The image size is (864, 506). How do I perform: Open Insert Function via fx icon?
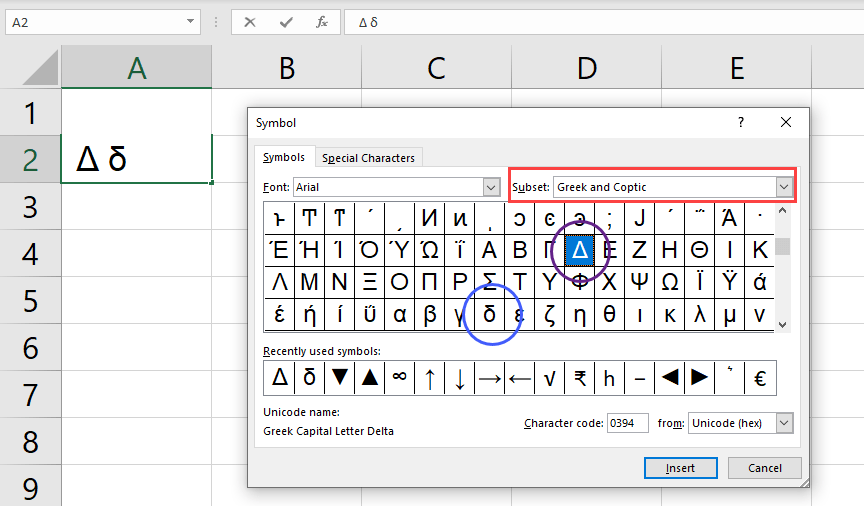coord(322,22)
